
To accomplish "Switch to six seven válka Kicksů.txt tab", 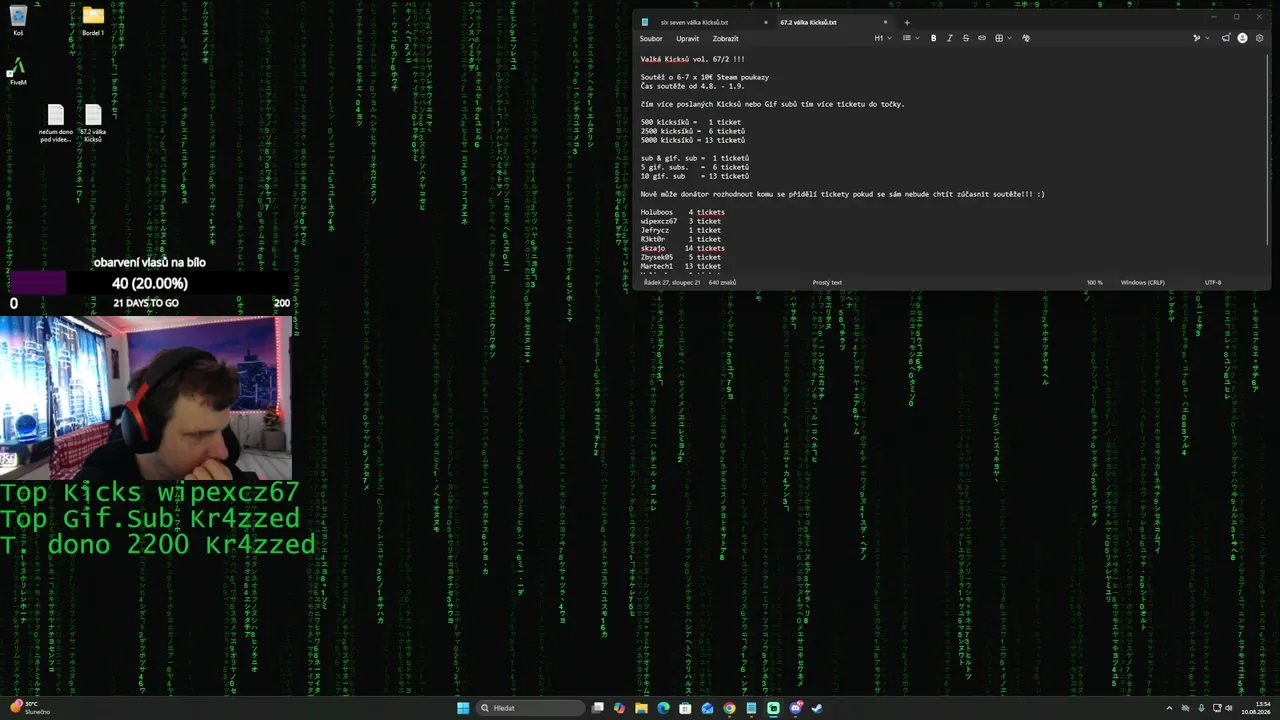I will tap(694, 22).
